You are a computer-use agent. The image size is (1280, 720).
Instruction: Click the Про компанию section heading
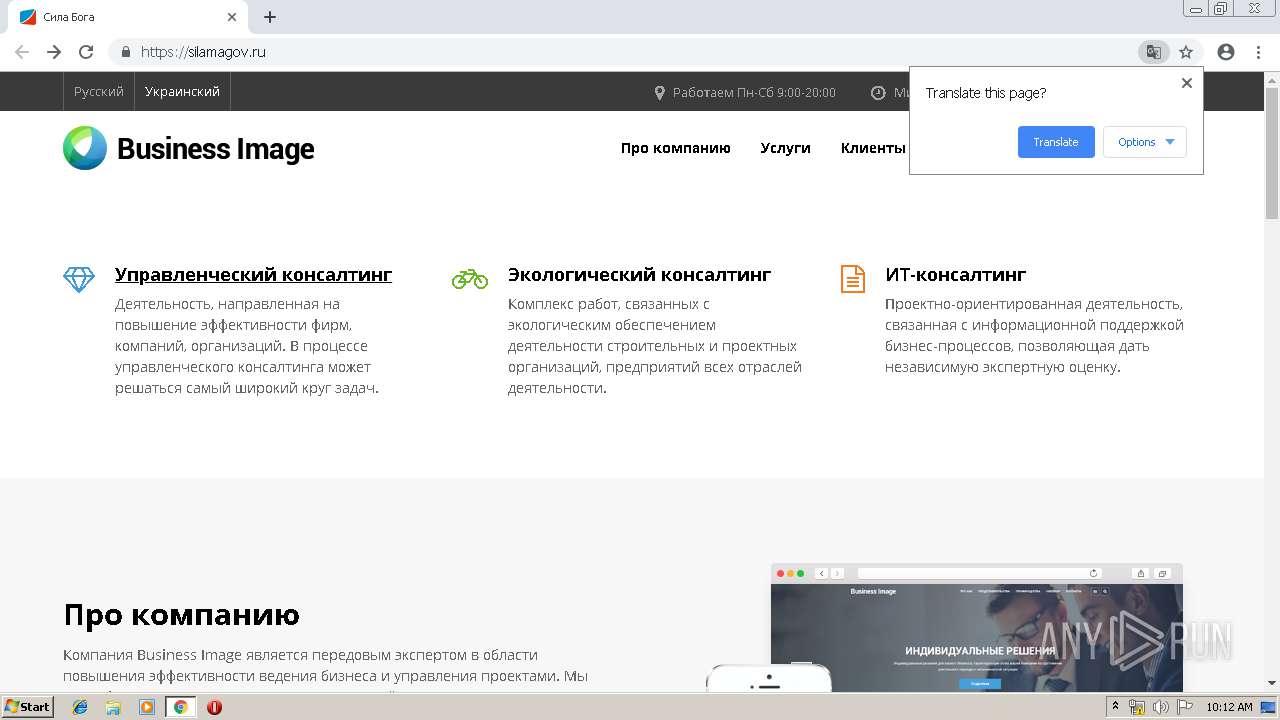pos(181,614)
